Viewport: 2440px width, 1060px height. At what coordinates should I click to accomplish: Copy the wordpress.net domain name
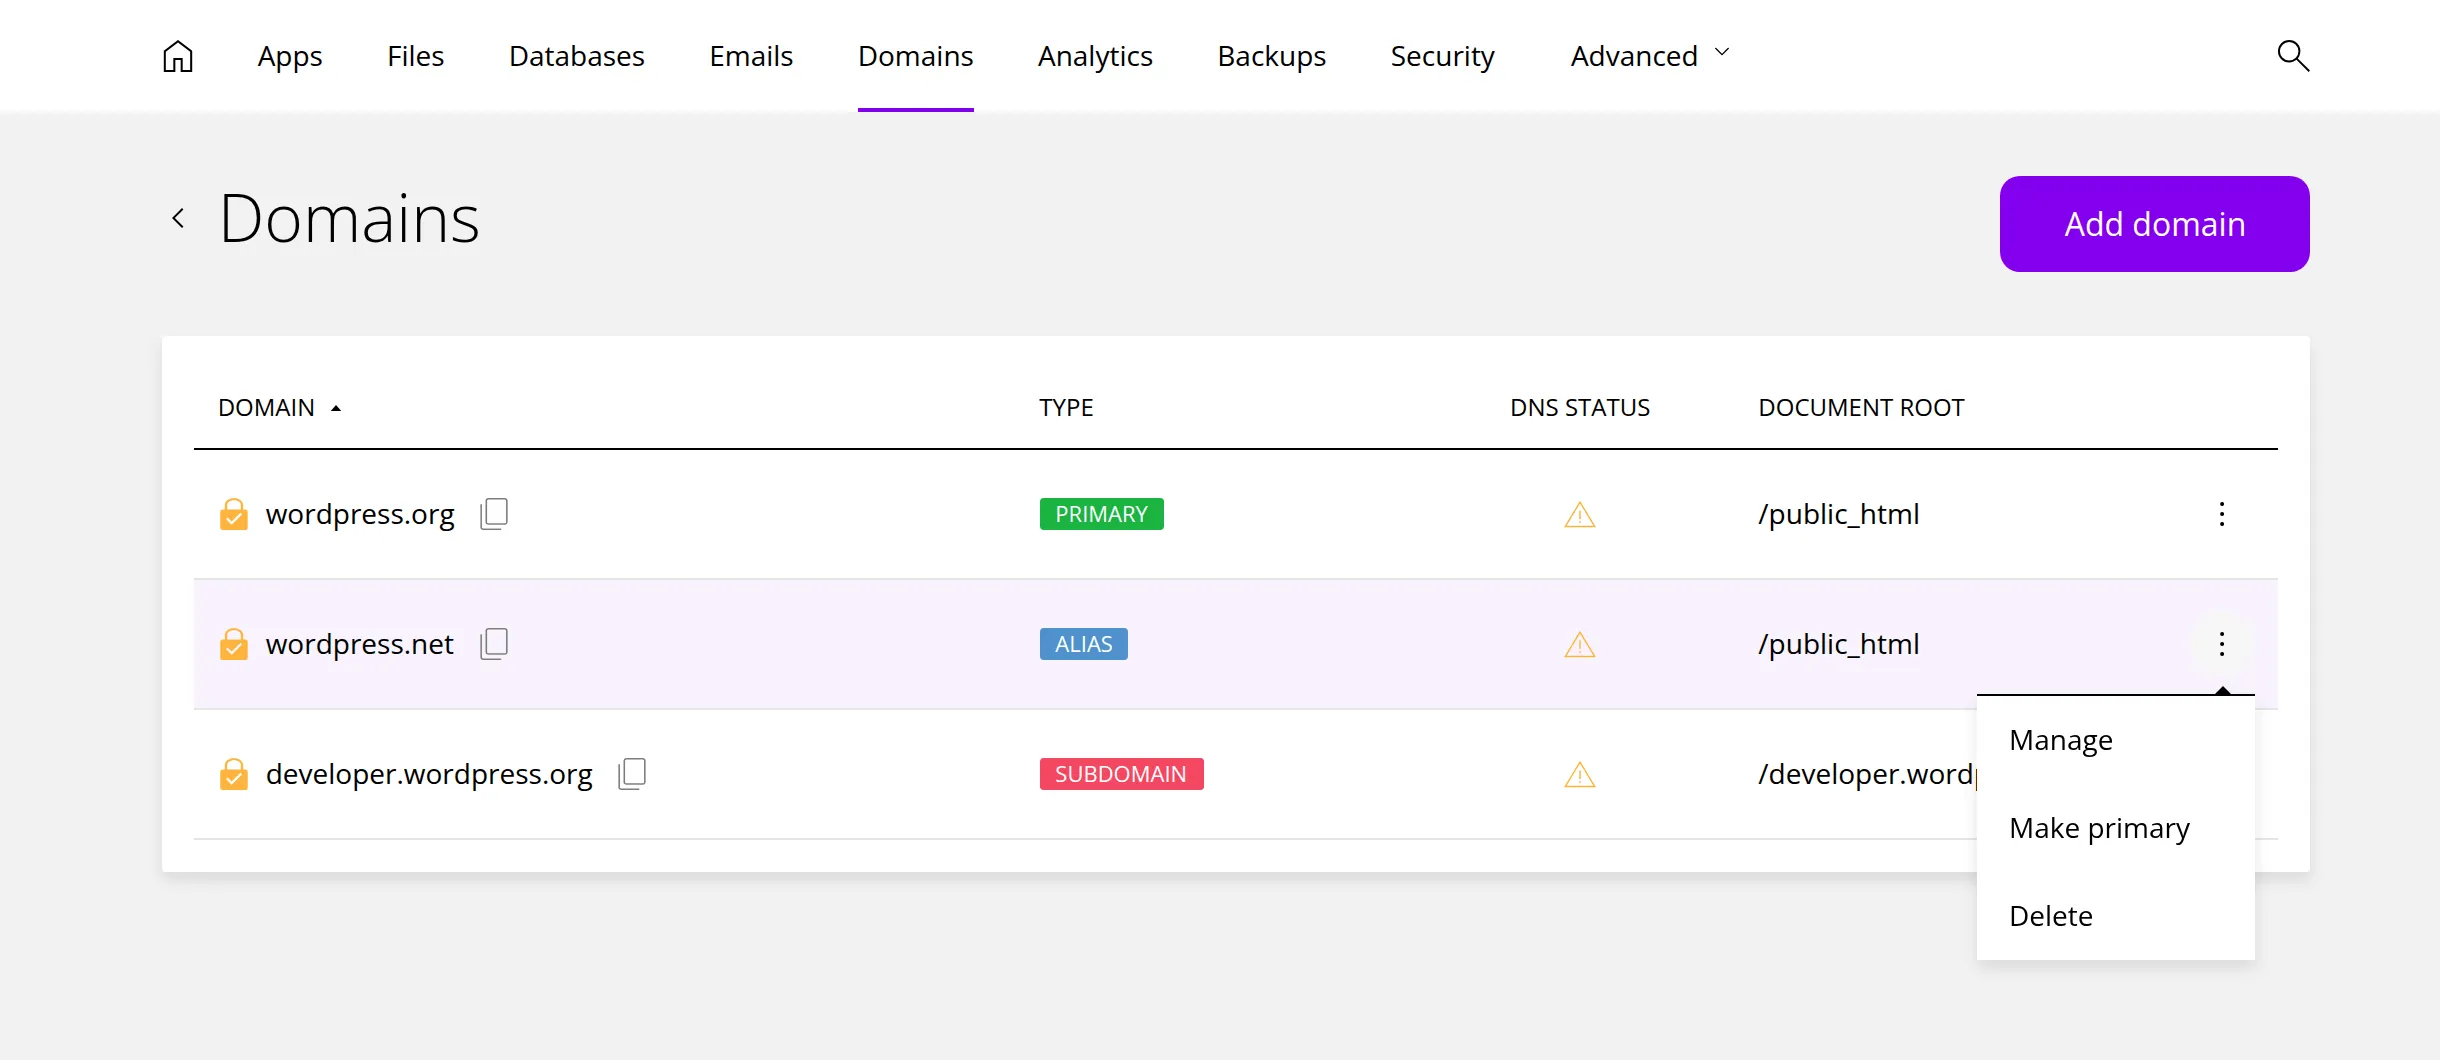point(494,644)
